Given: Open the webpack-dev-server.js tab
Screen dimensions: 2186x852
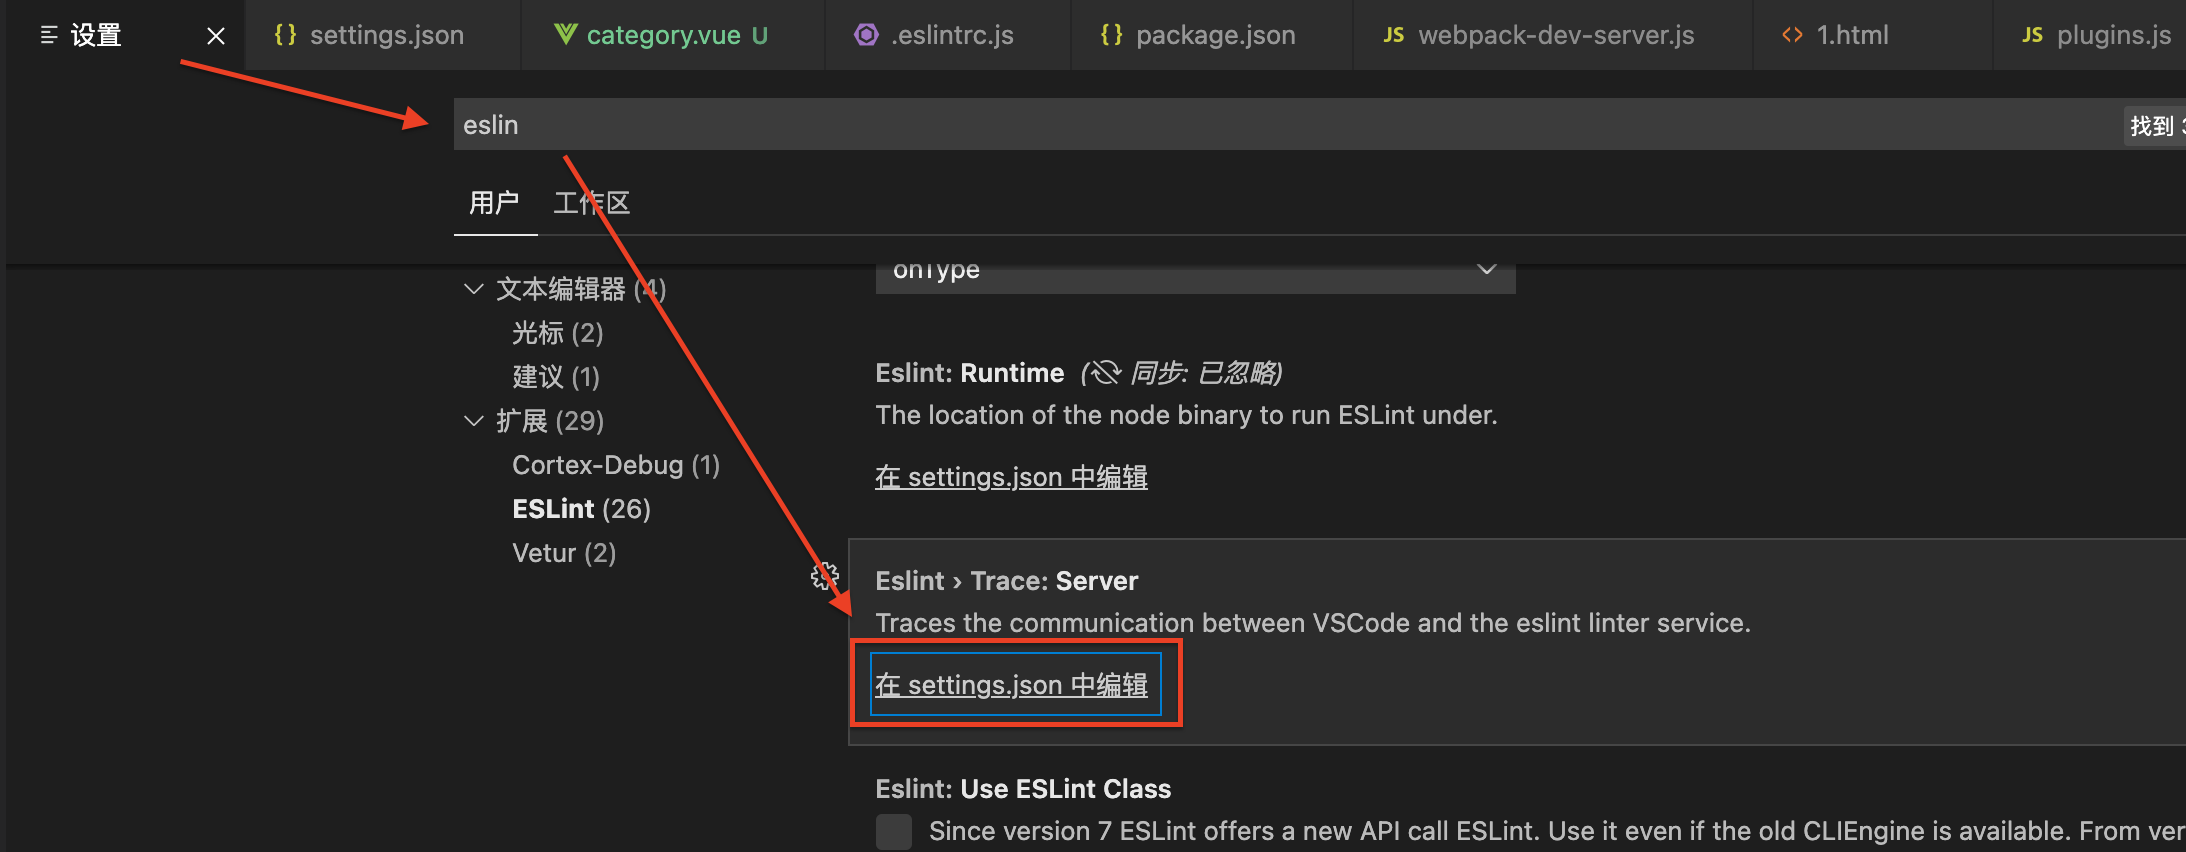Looking at the screenshot, I should (x=1555, y=34).
